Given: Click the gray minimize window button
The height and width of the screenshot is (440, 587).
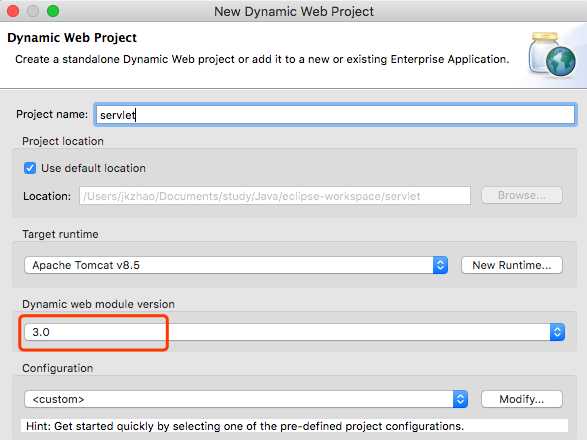Looking at the screenshot, I should point(33,11).
